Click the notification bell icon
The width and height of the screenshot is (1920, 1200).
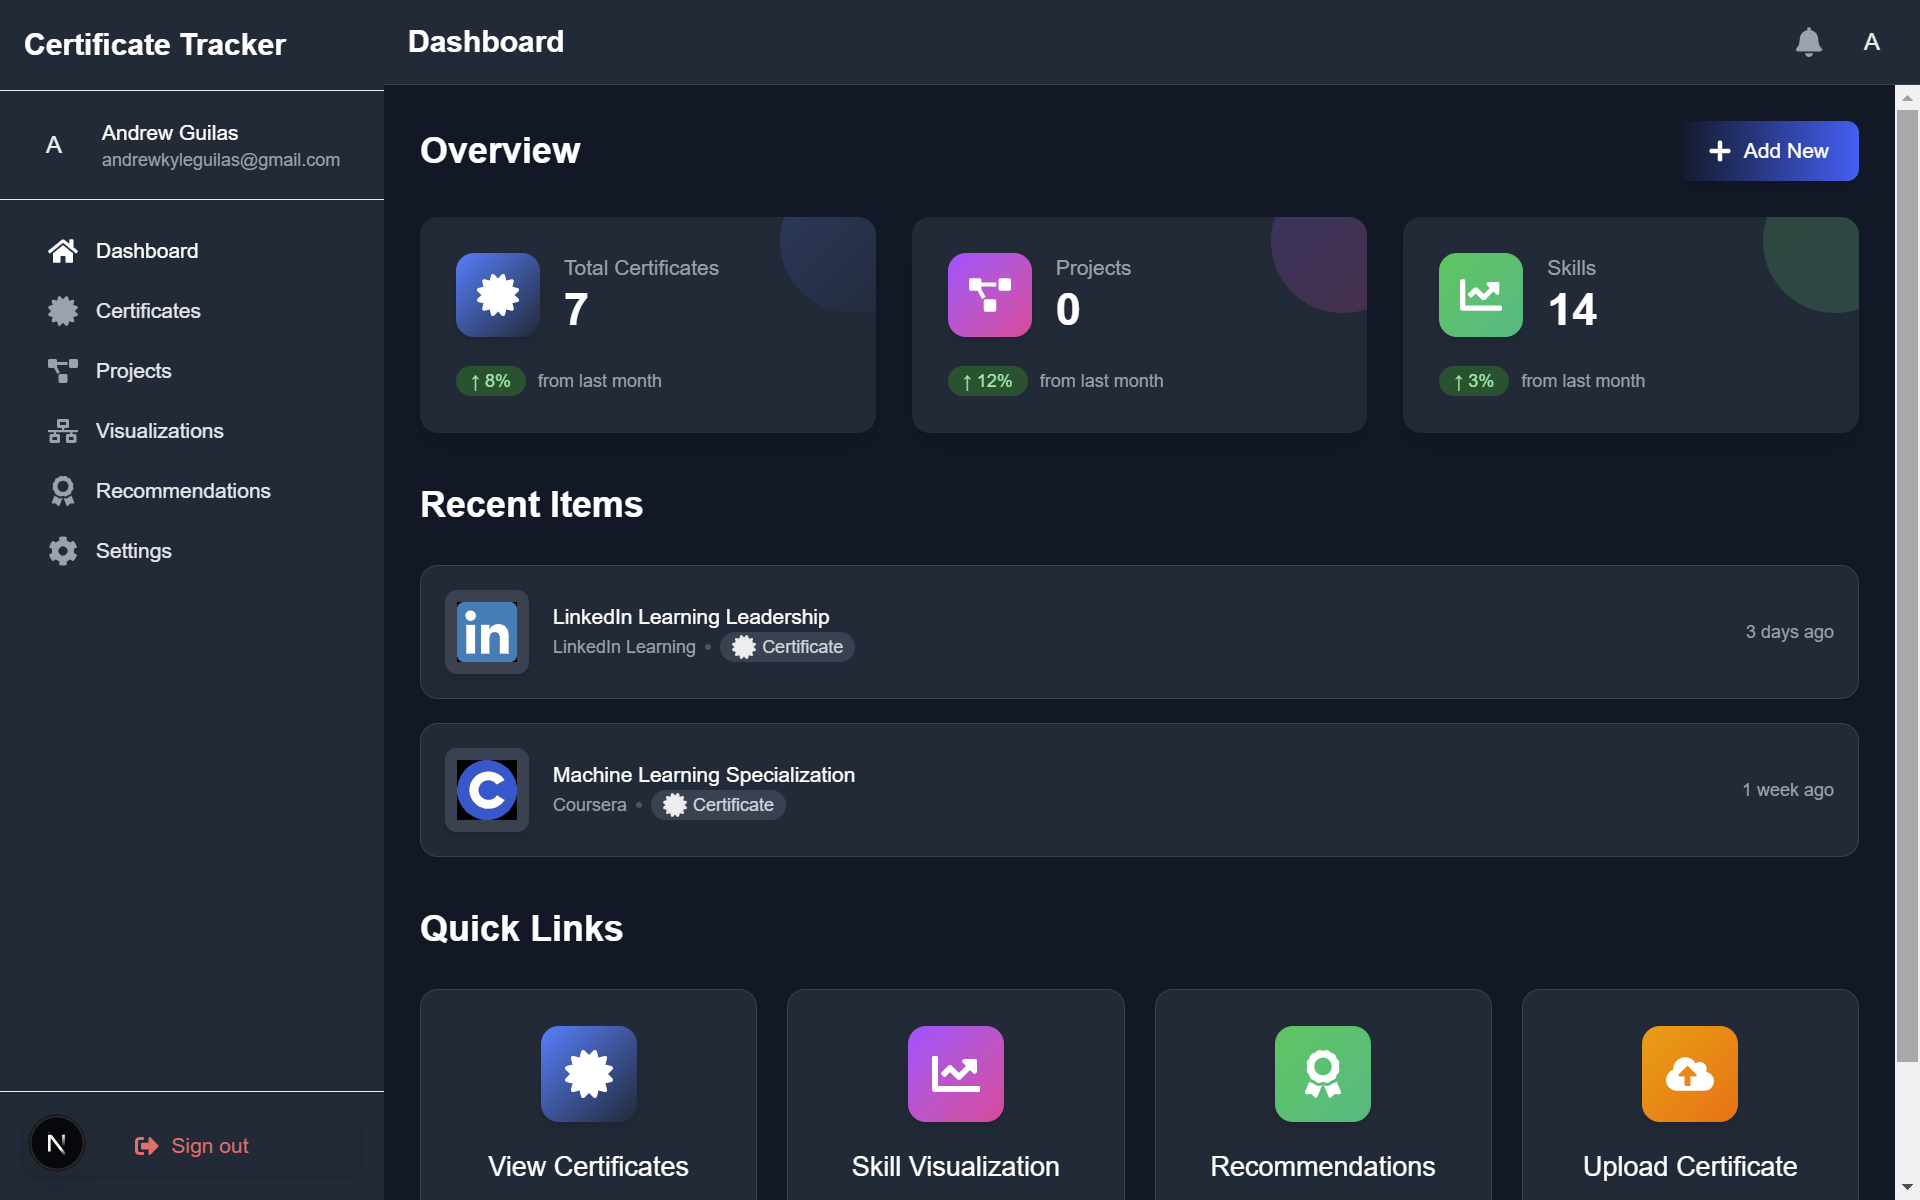[1808, 42]
